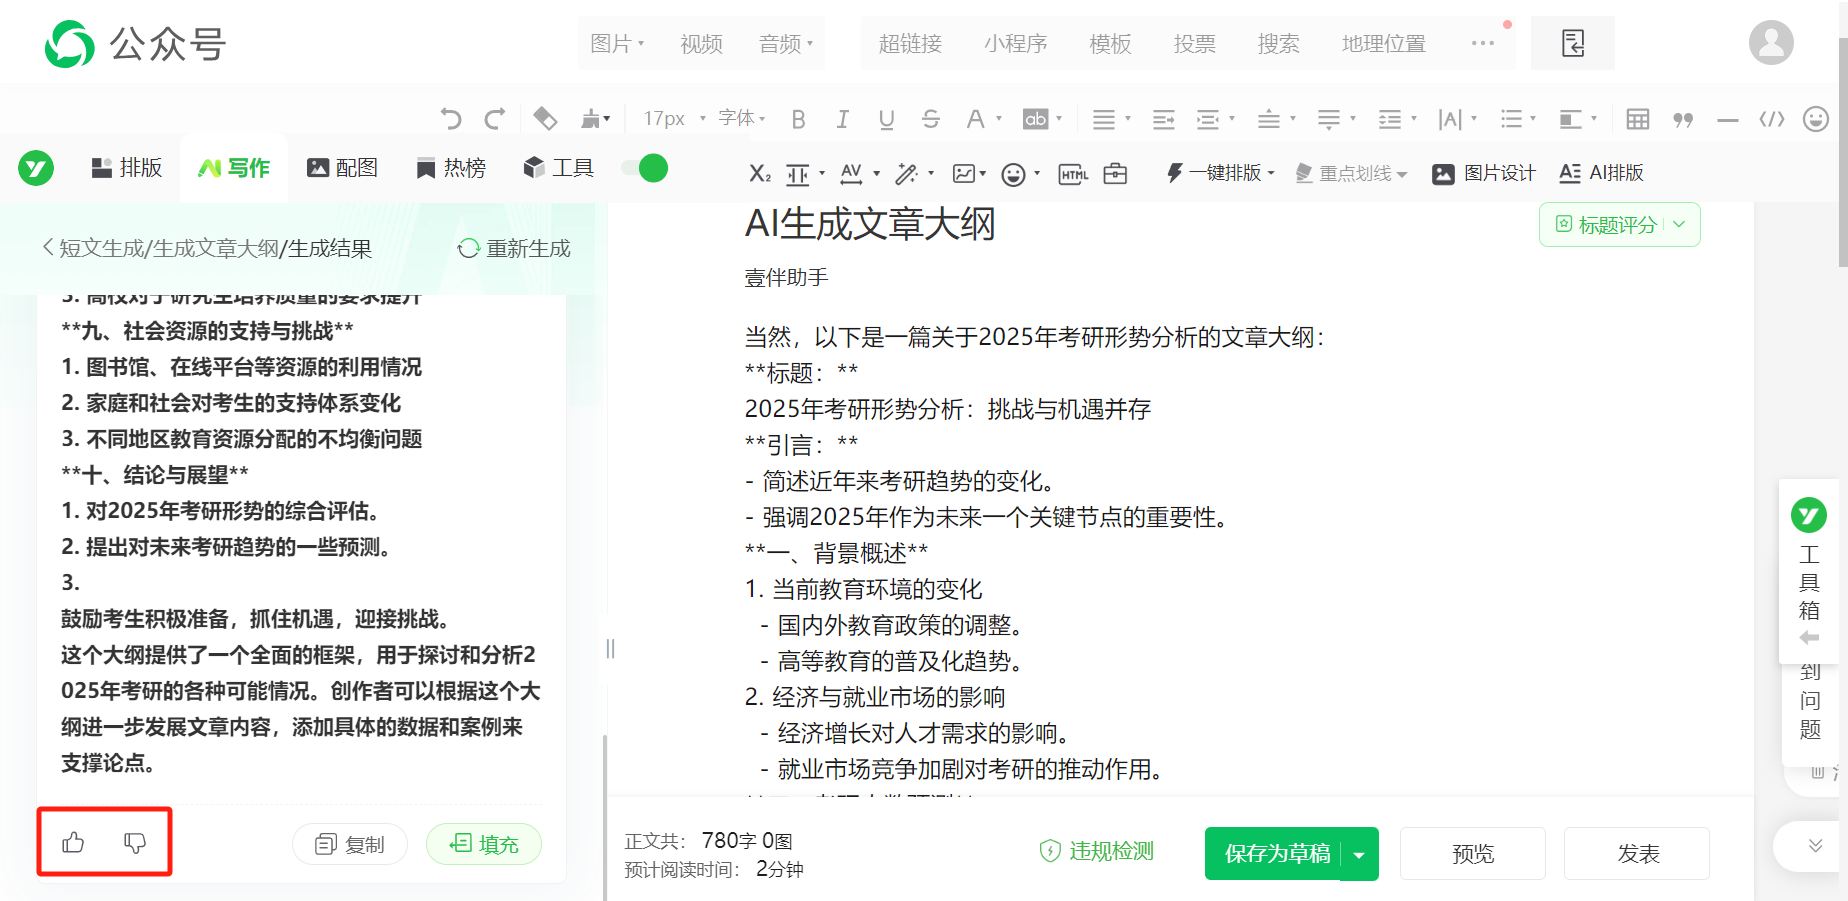This screenshot has width=1848, height=901.
Task: Click the 搜索 search option
Action: [x=1278, y=43]
